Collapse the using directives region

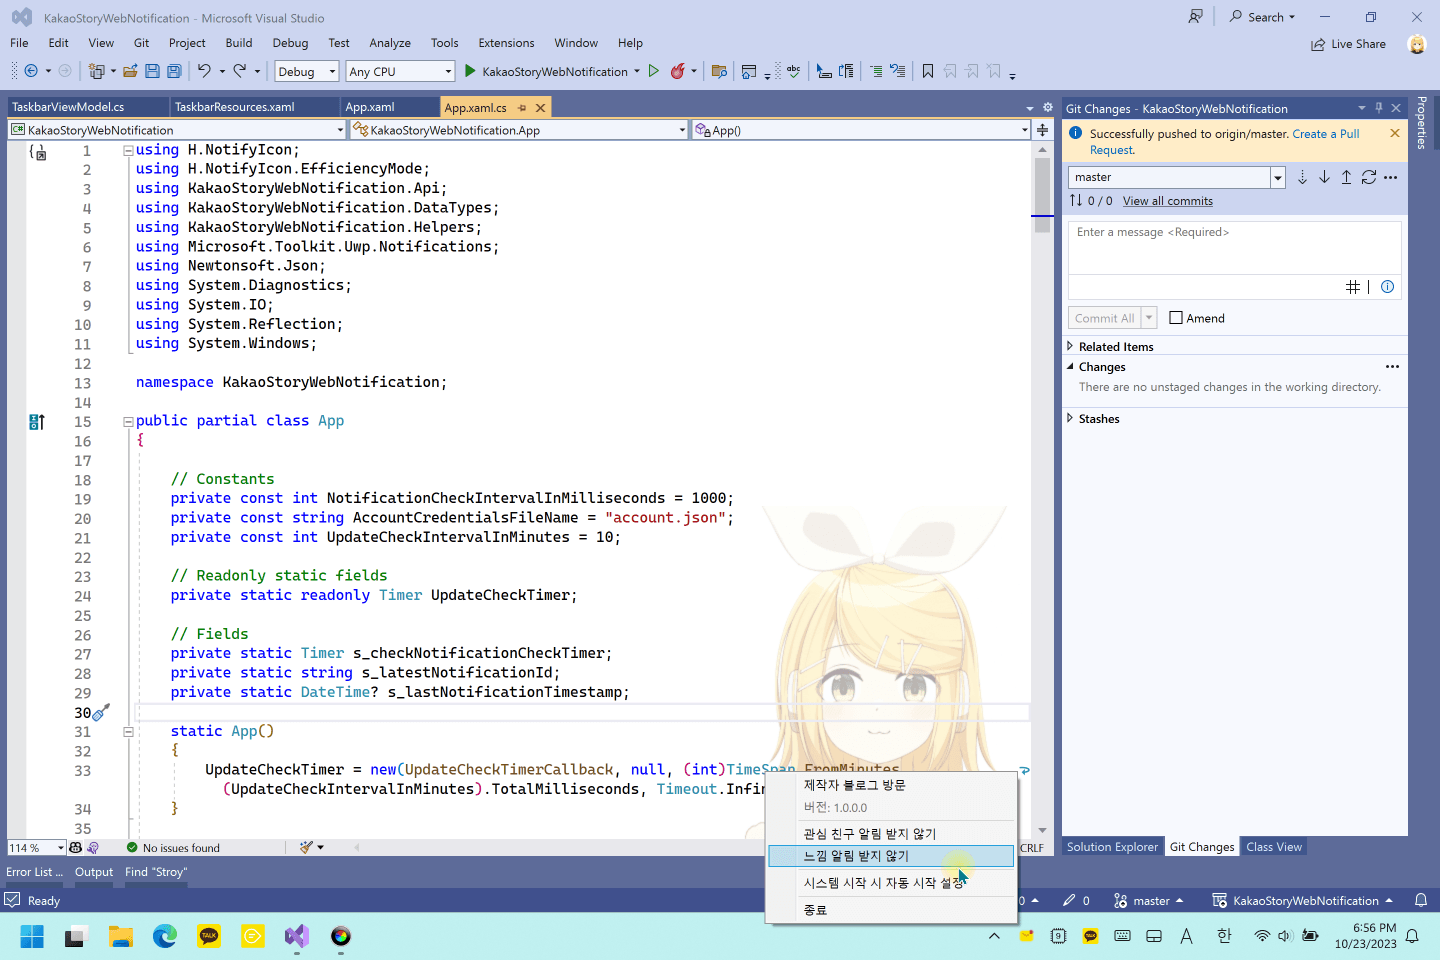[128, 150]
